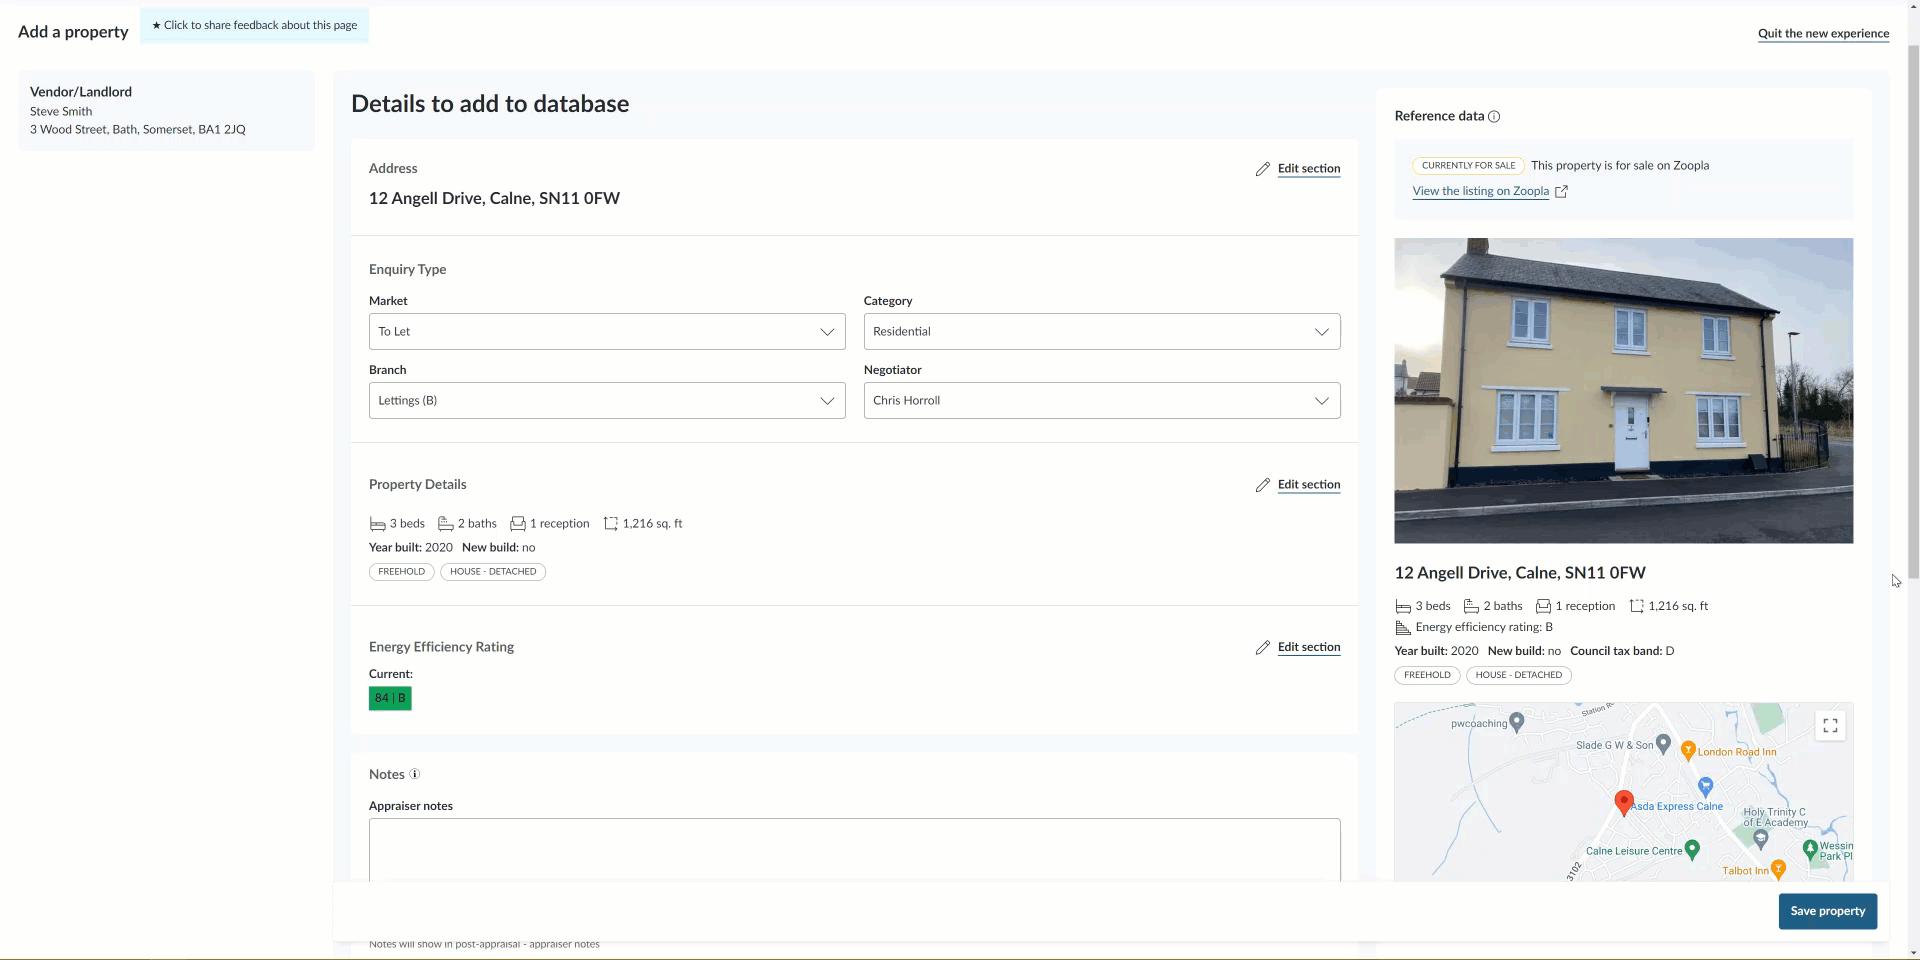Open the Market dropdown showing To Let
Viewport: 1920px width, 960px height.
[x=607, y=332]
